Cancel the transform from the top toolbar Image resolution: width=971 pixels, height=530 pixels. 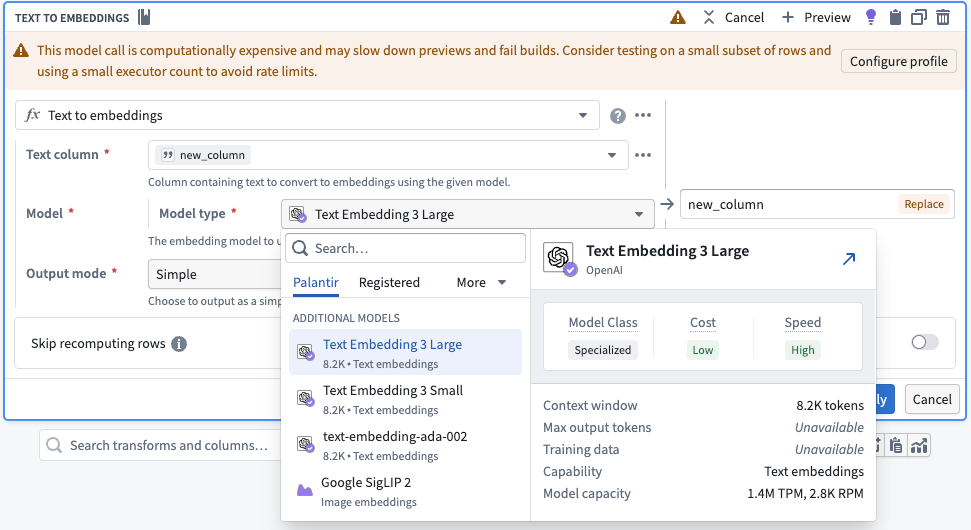(x=734, y=17)
